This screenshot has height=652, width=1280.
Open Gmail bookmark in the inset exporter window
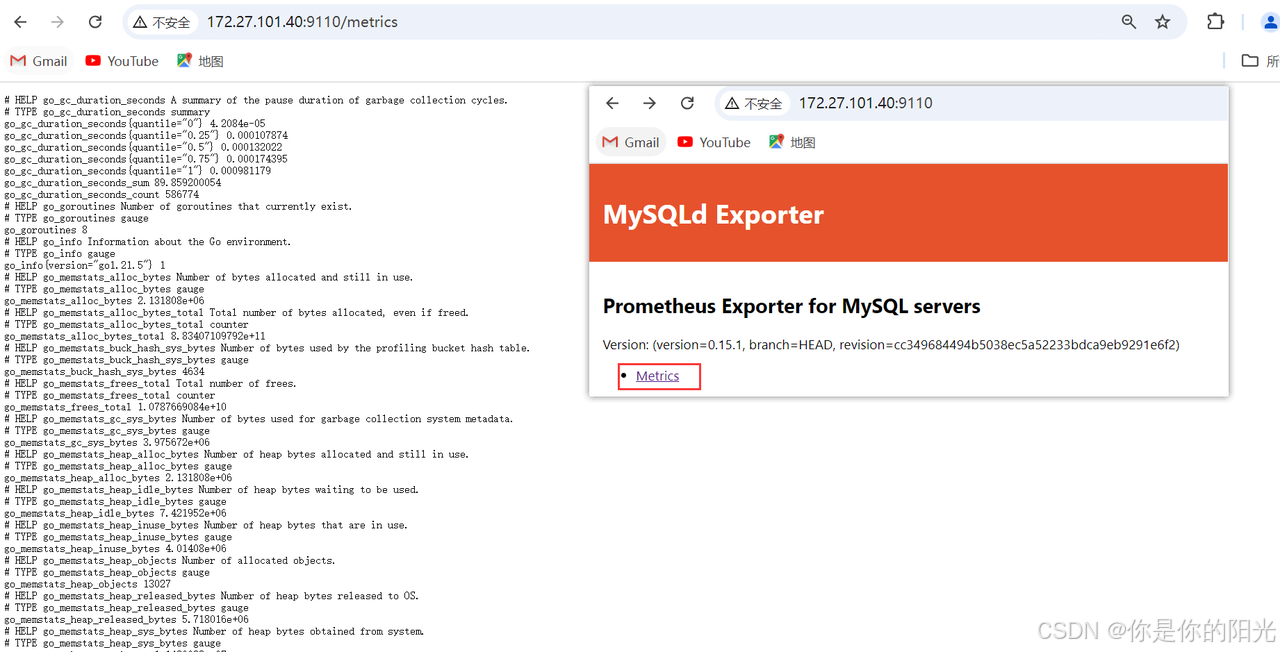tap(631, 142)
